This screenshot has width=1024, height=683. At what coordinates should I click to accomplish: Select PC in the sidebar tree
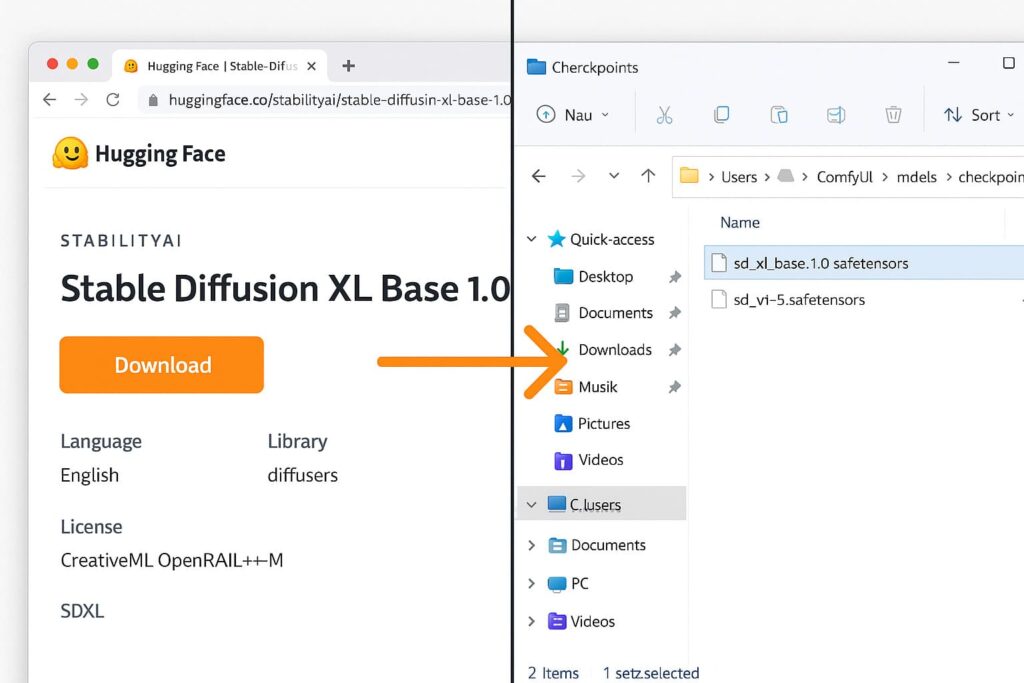568,583
